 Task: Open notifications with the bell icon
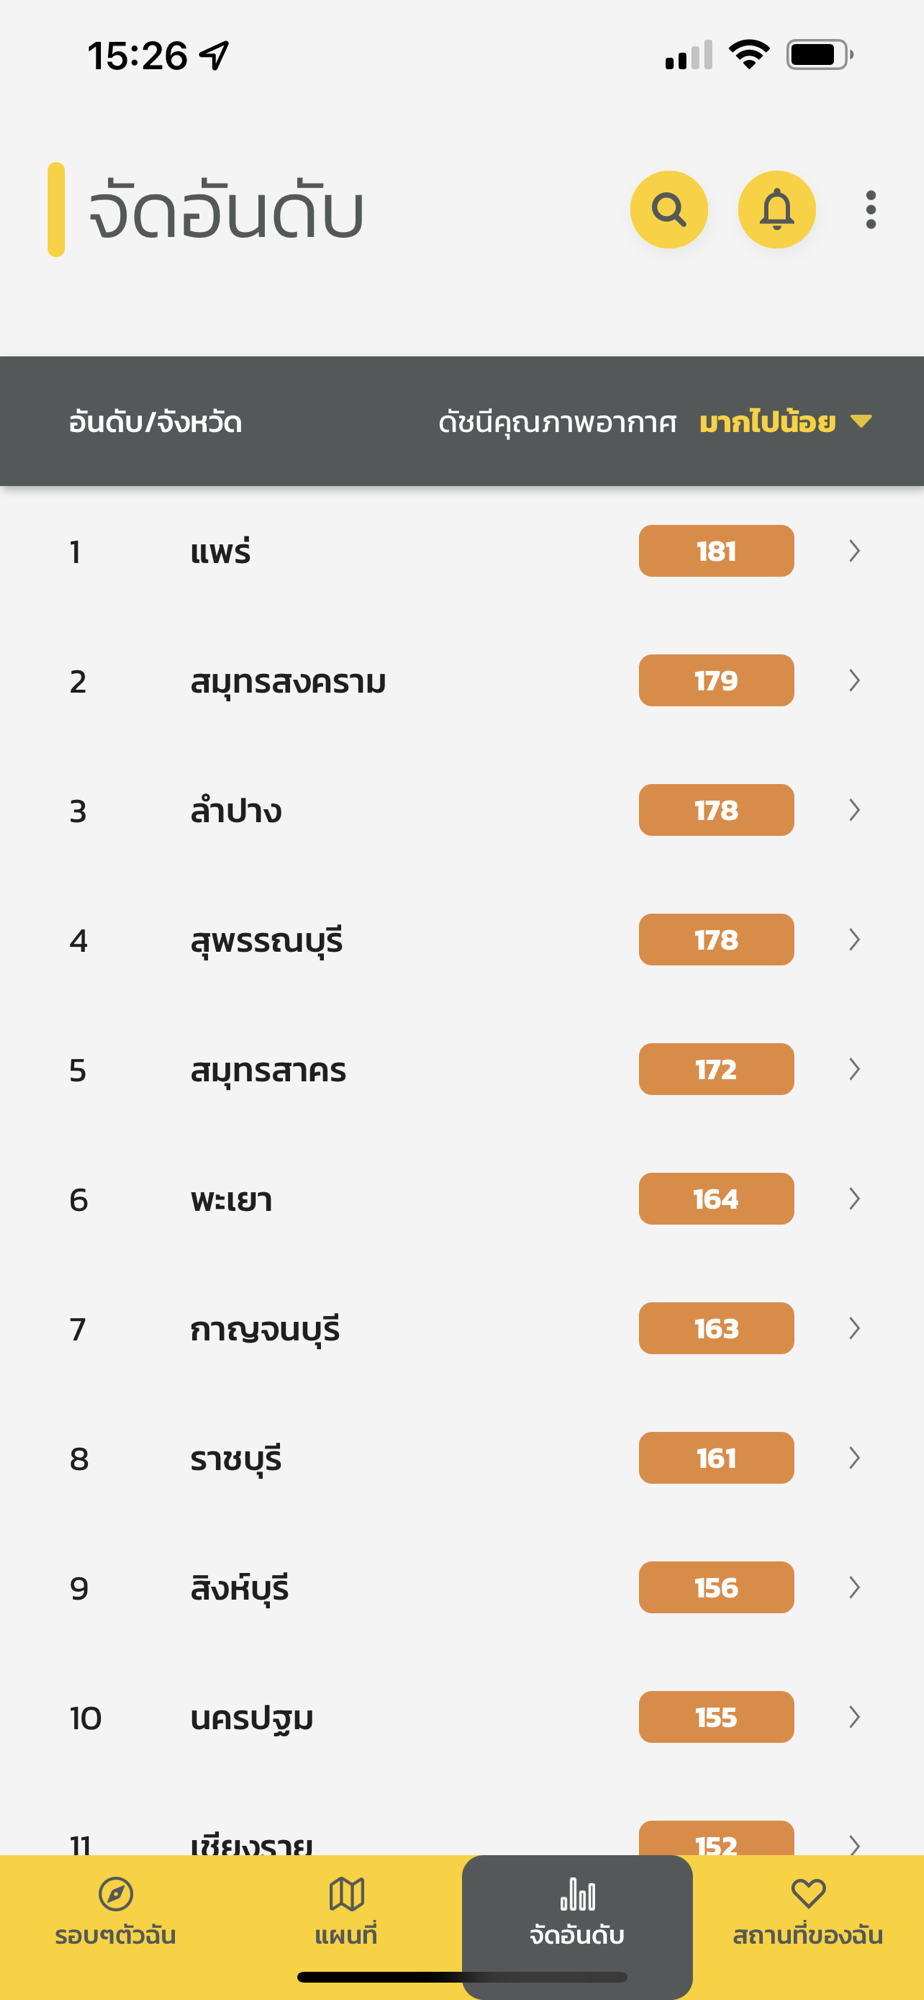(x=776, y=210)
